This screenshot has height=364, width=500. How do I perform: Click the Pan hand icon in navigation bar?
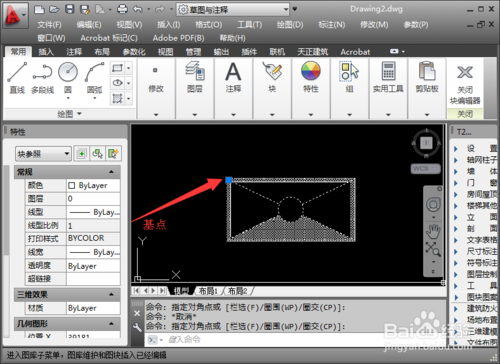pyautogui.click(x=433, y=231)
